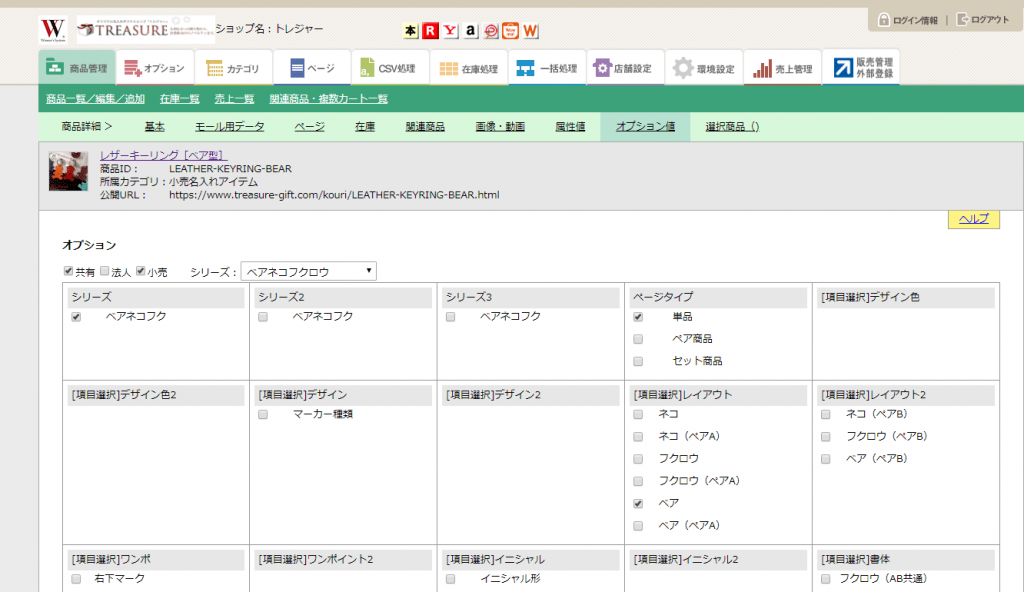Screen dimensions: 1024x592
Task: Tick the フクロウ（ペアA） layout checkbox
Action: coord(638,481)
